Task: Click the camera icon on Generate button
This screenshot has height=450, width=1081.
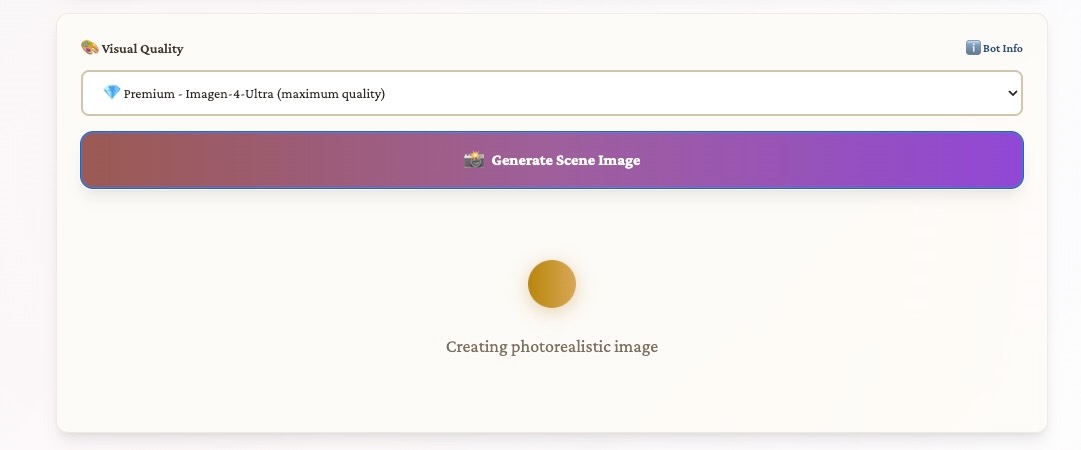Action: coord(474,160)
